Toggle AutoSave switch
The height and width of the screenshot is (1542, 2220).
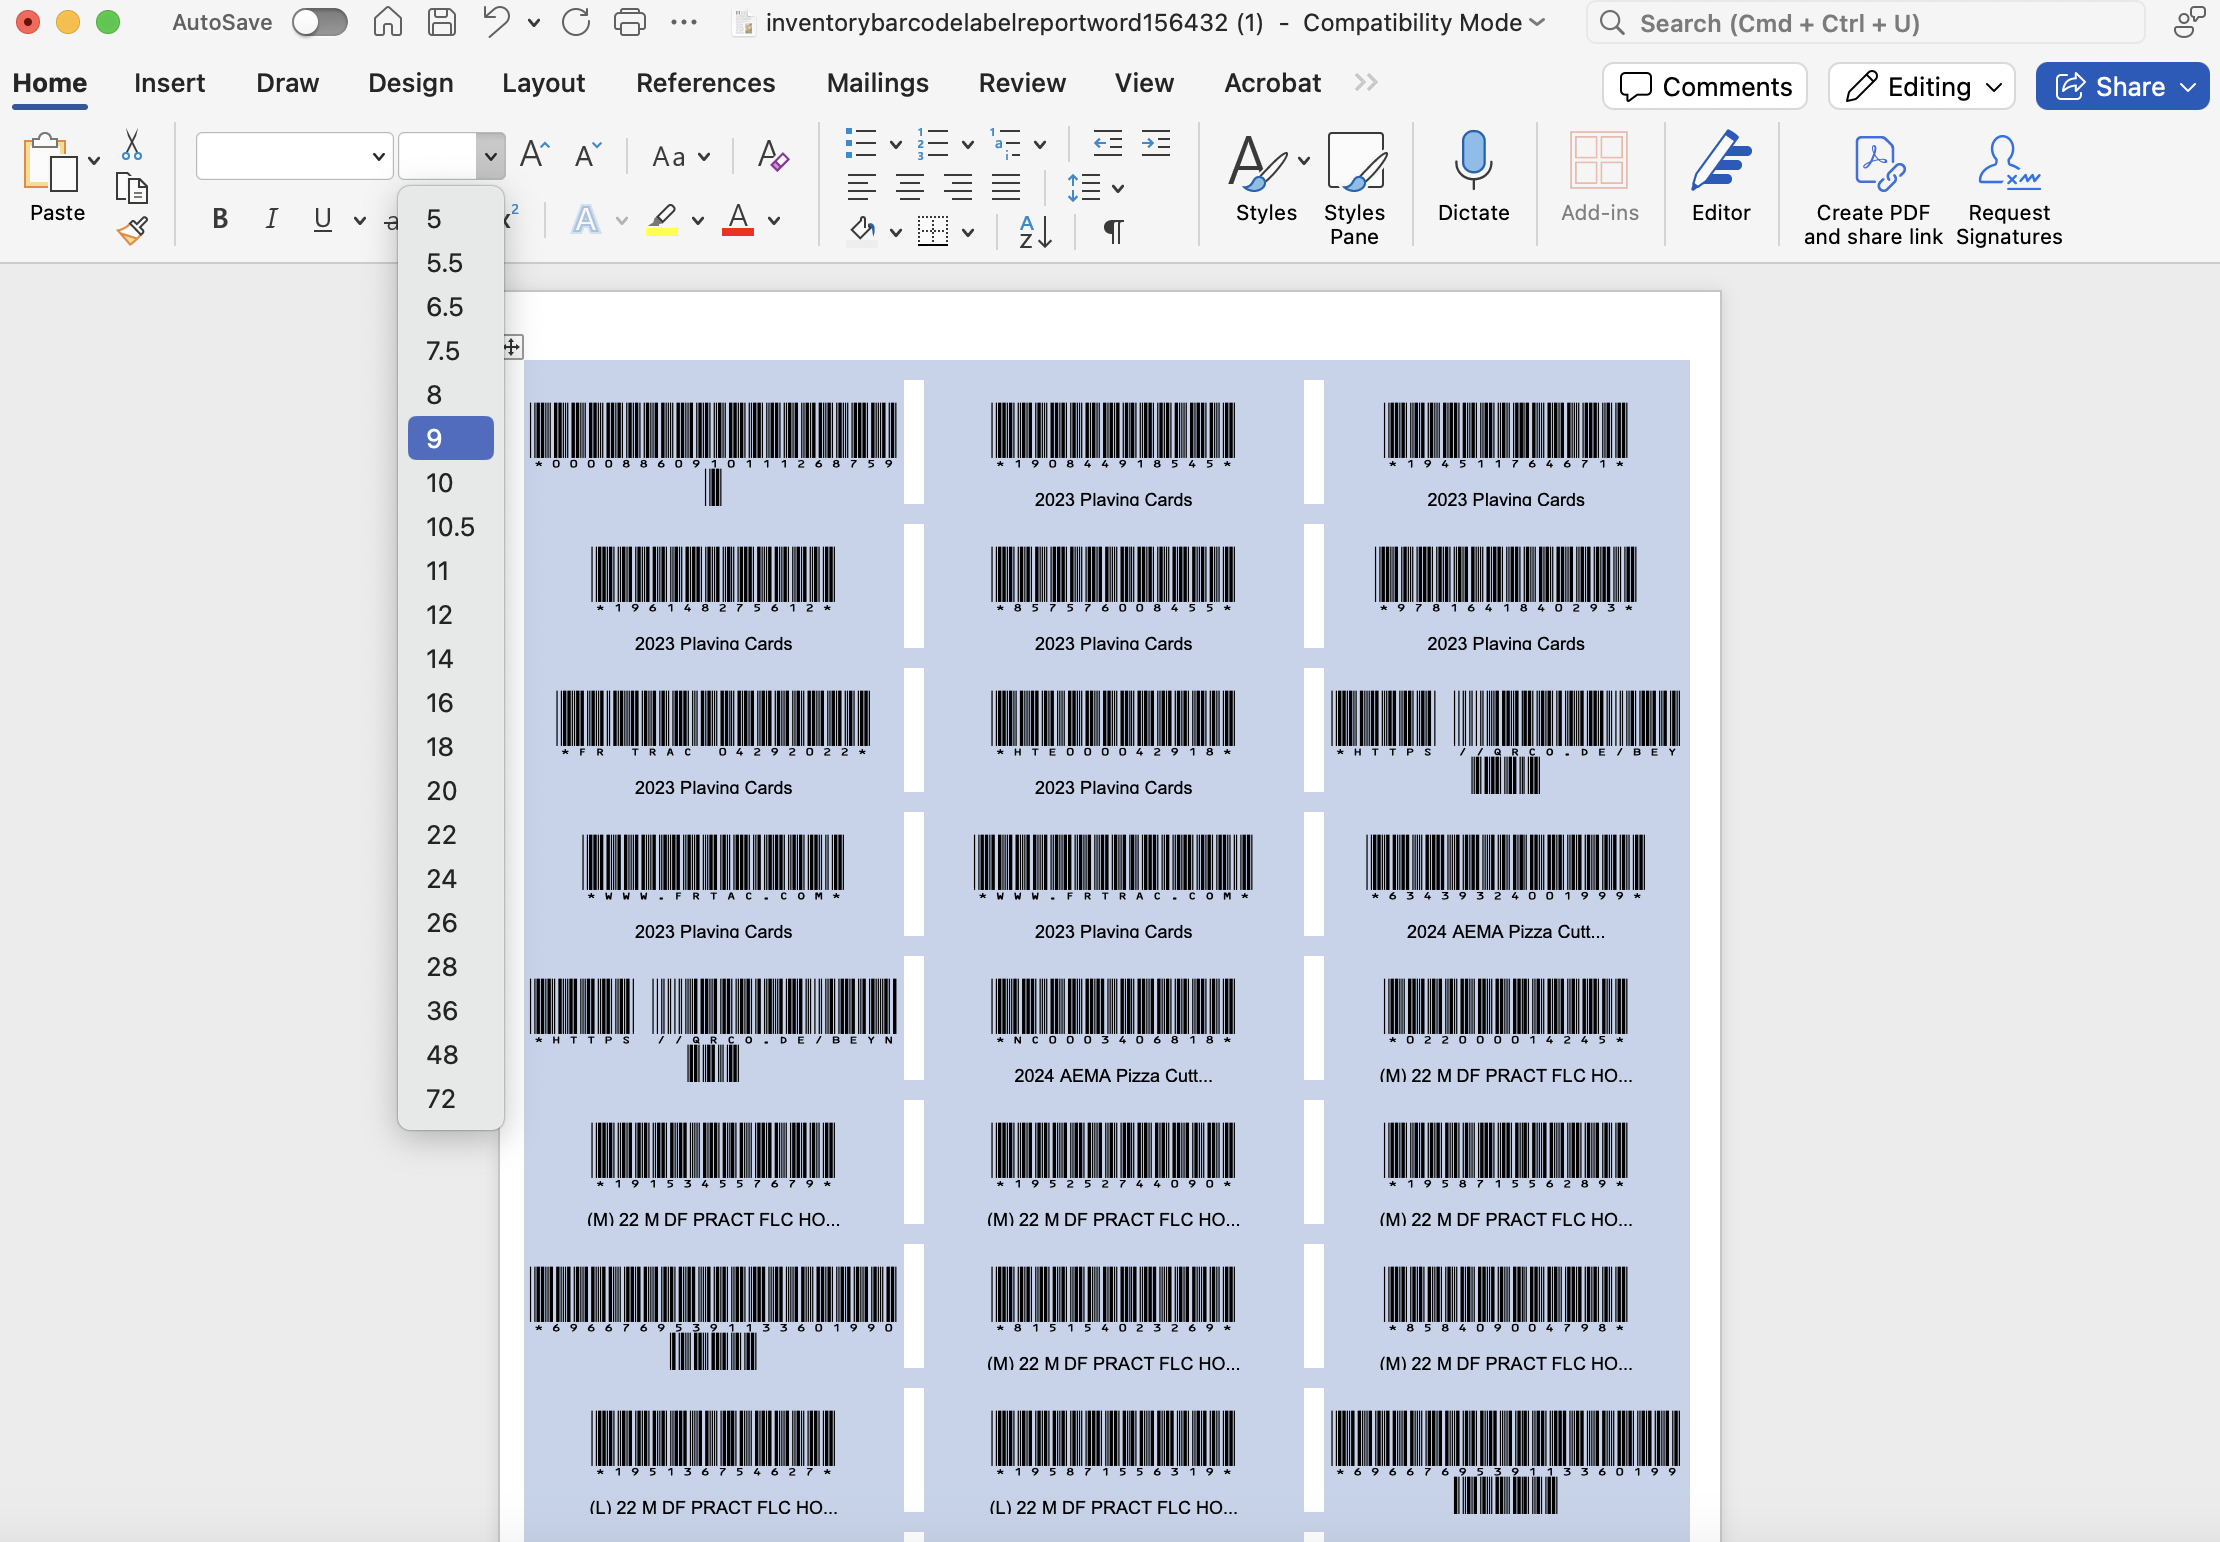click(x=320, y=22)
